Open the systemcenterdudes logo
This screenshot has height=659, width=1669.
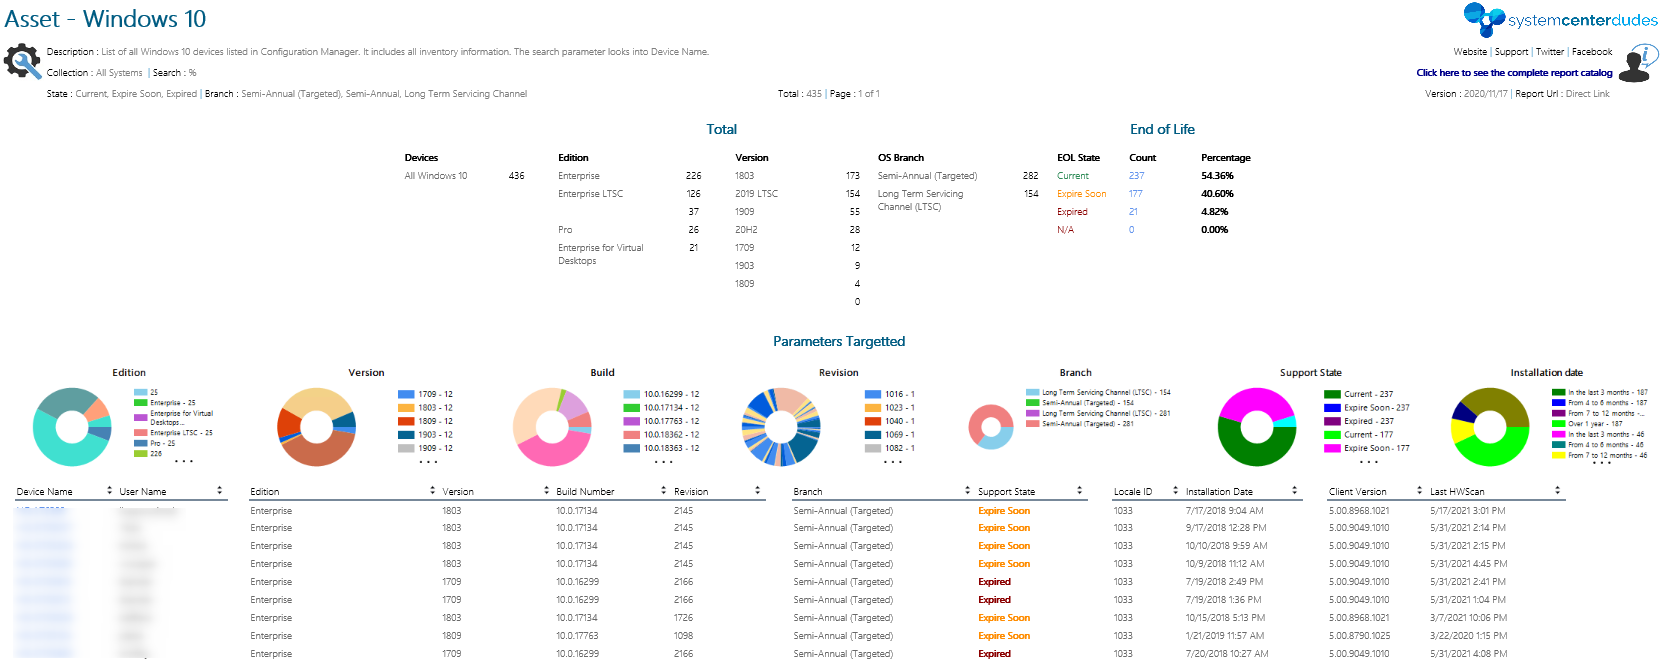point(1560,19)
